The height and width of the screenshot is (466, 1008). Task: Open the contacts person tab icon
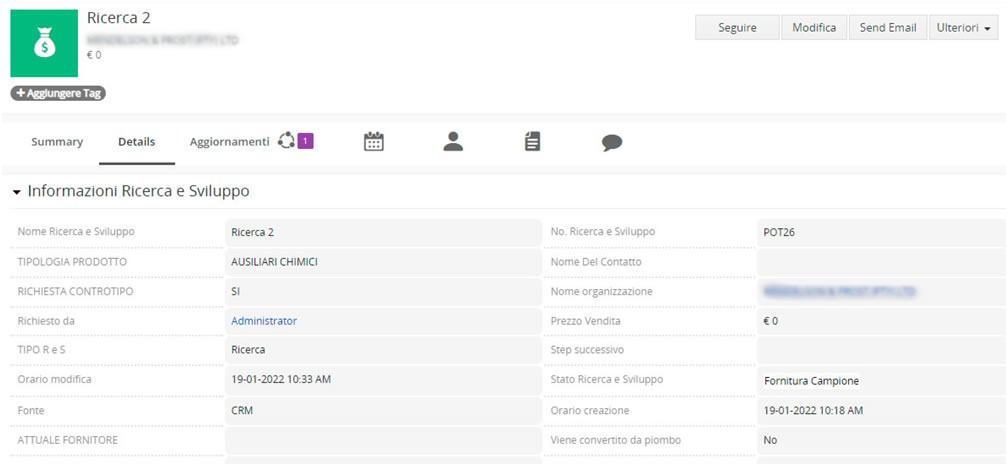tap(453, 141)
